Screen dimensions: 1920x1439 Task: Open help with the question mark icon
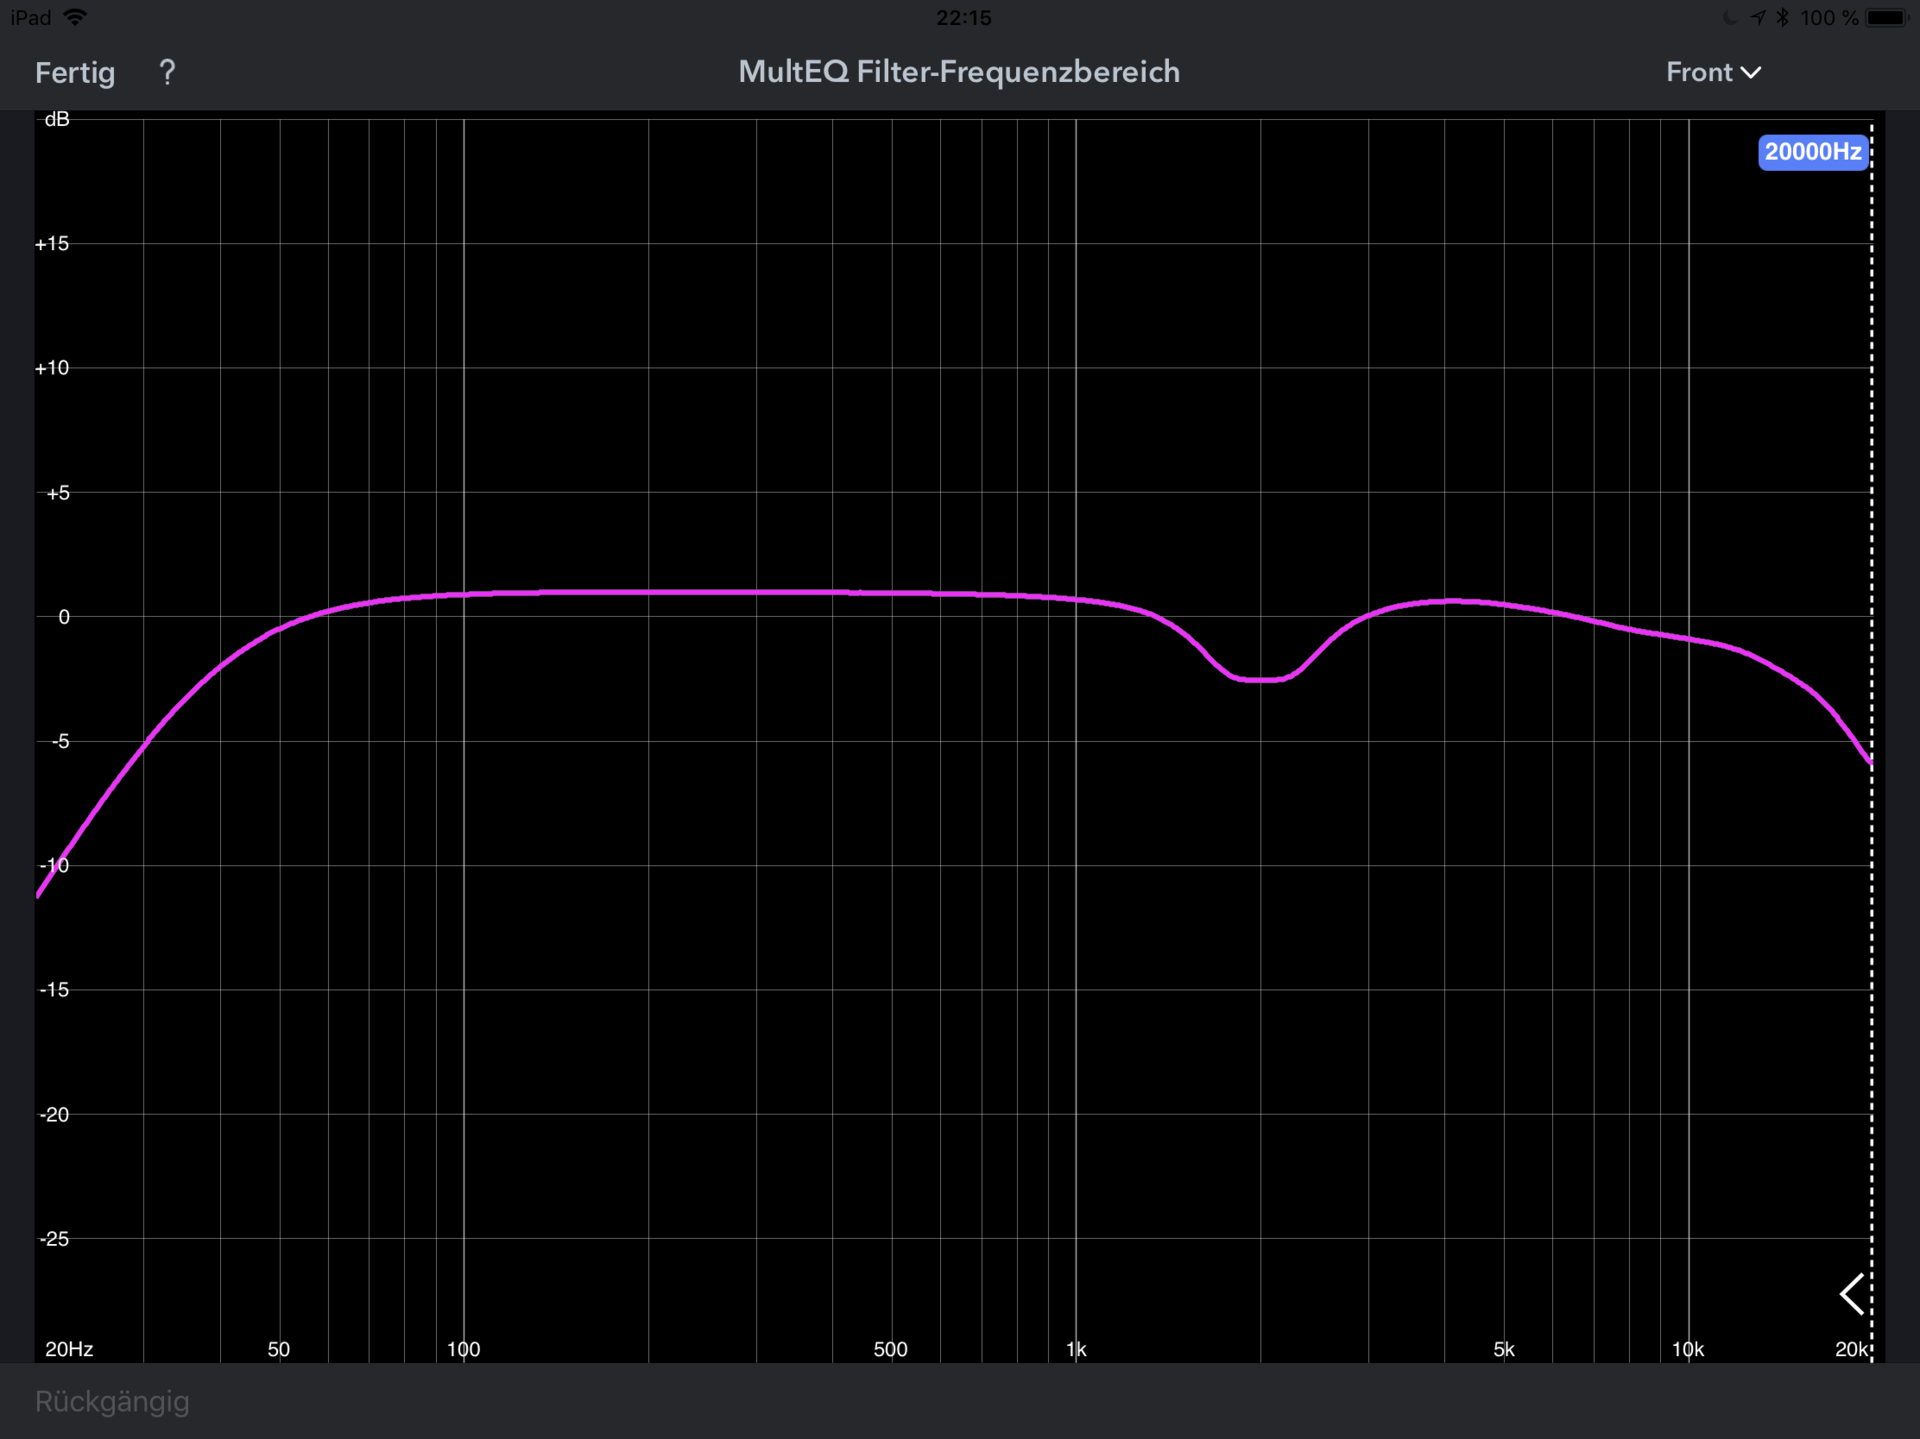(167, 72)
